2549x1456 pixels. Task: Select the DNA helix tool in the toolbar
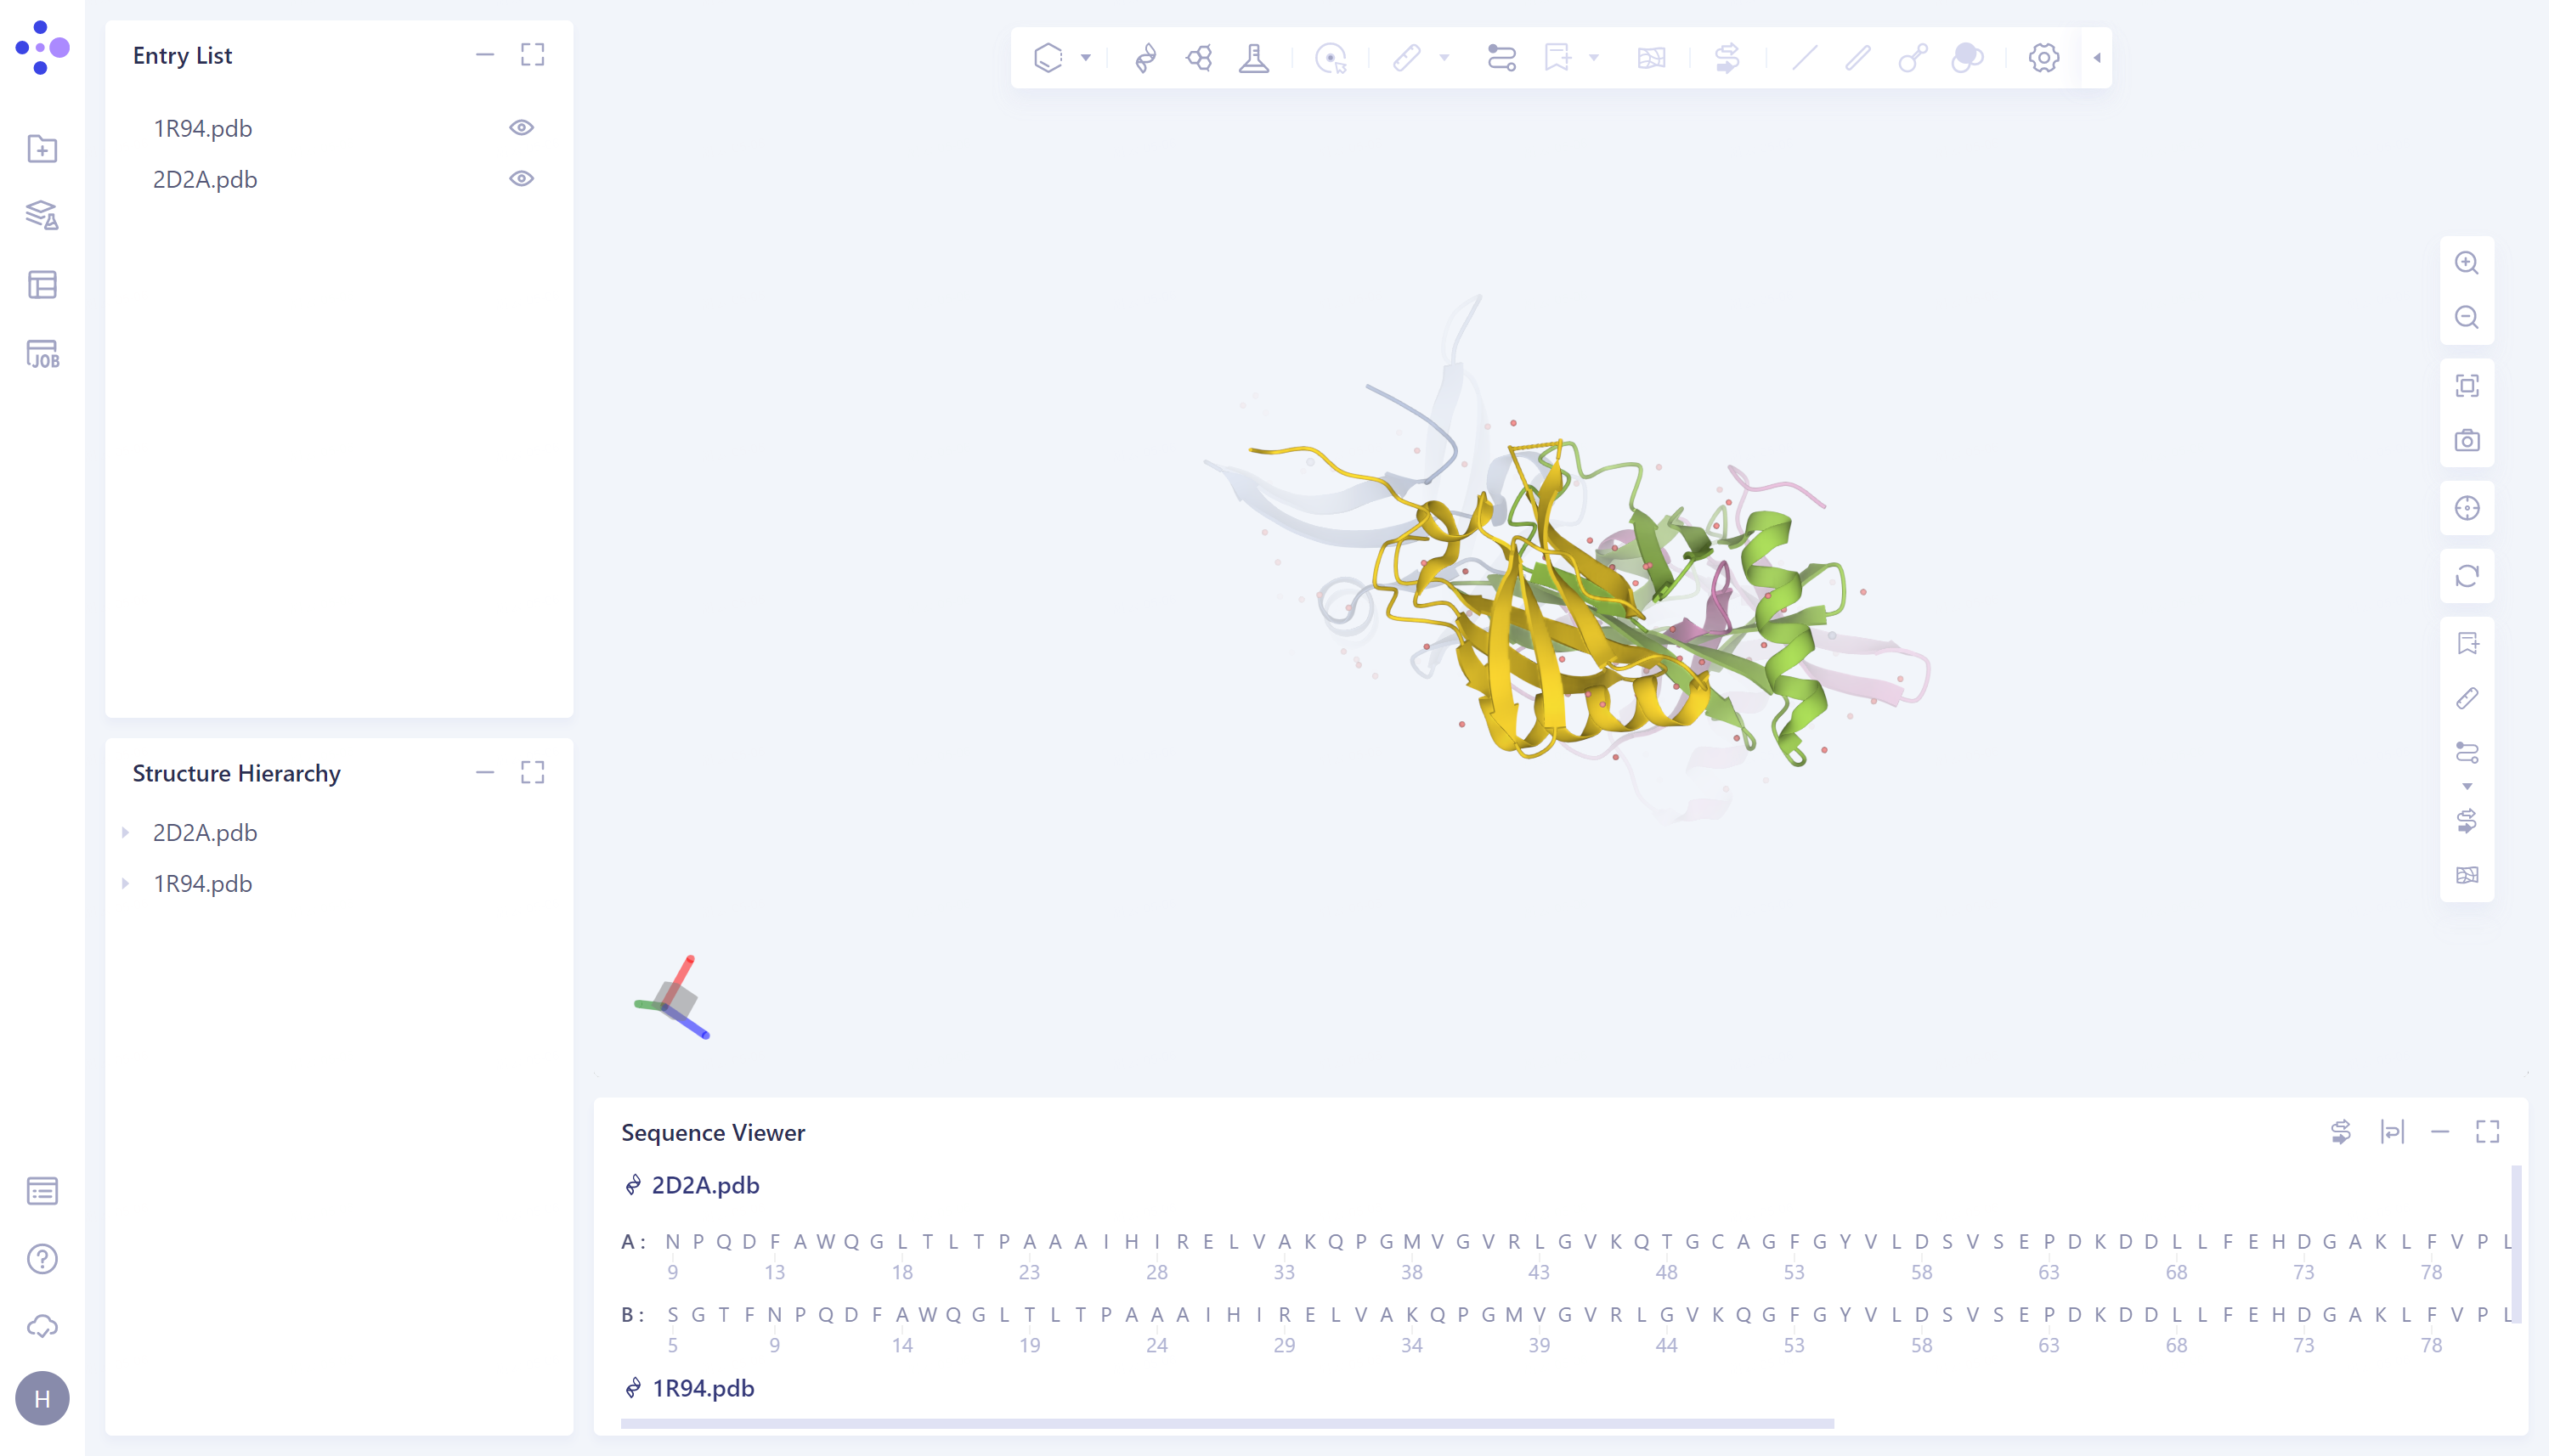[1144, 58]
